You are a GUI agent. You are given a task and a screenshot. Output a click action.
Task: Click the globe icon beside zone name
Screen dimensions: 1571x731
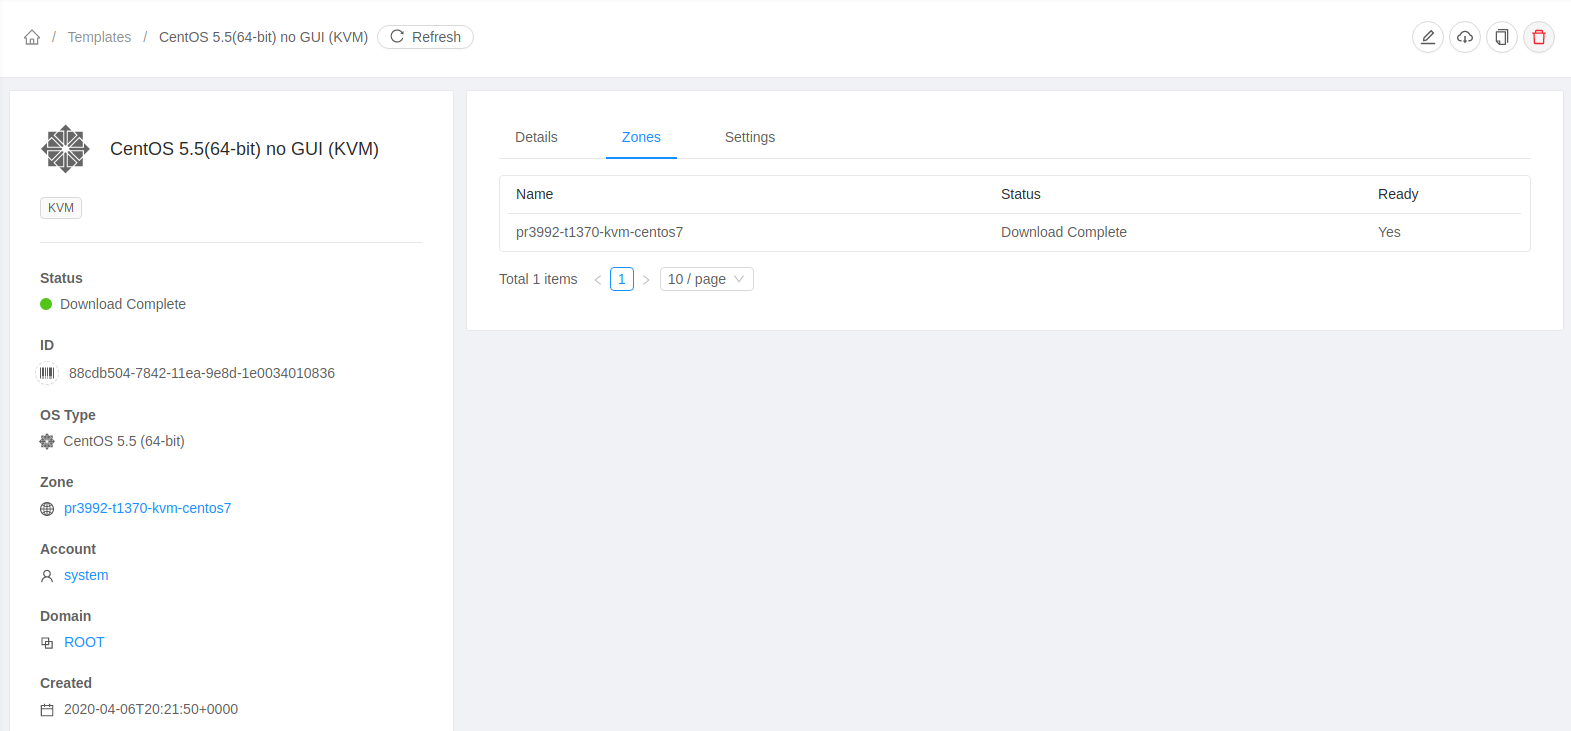(47, 509)
